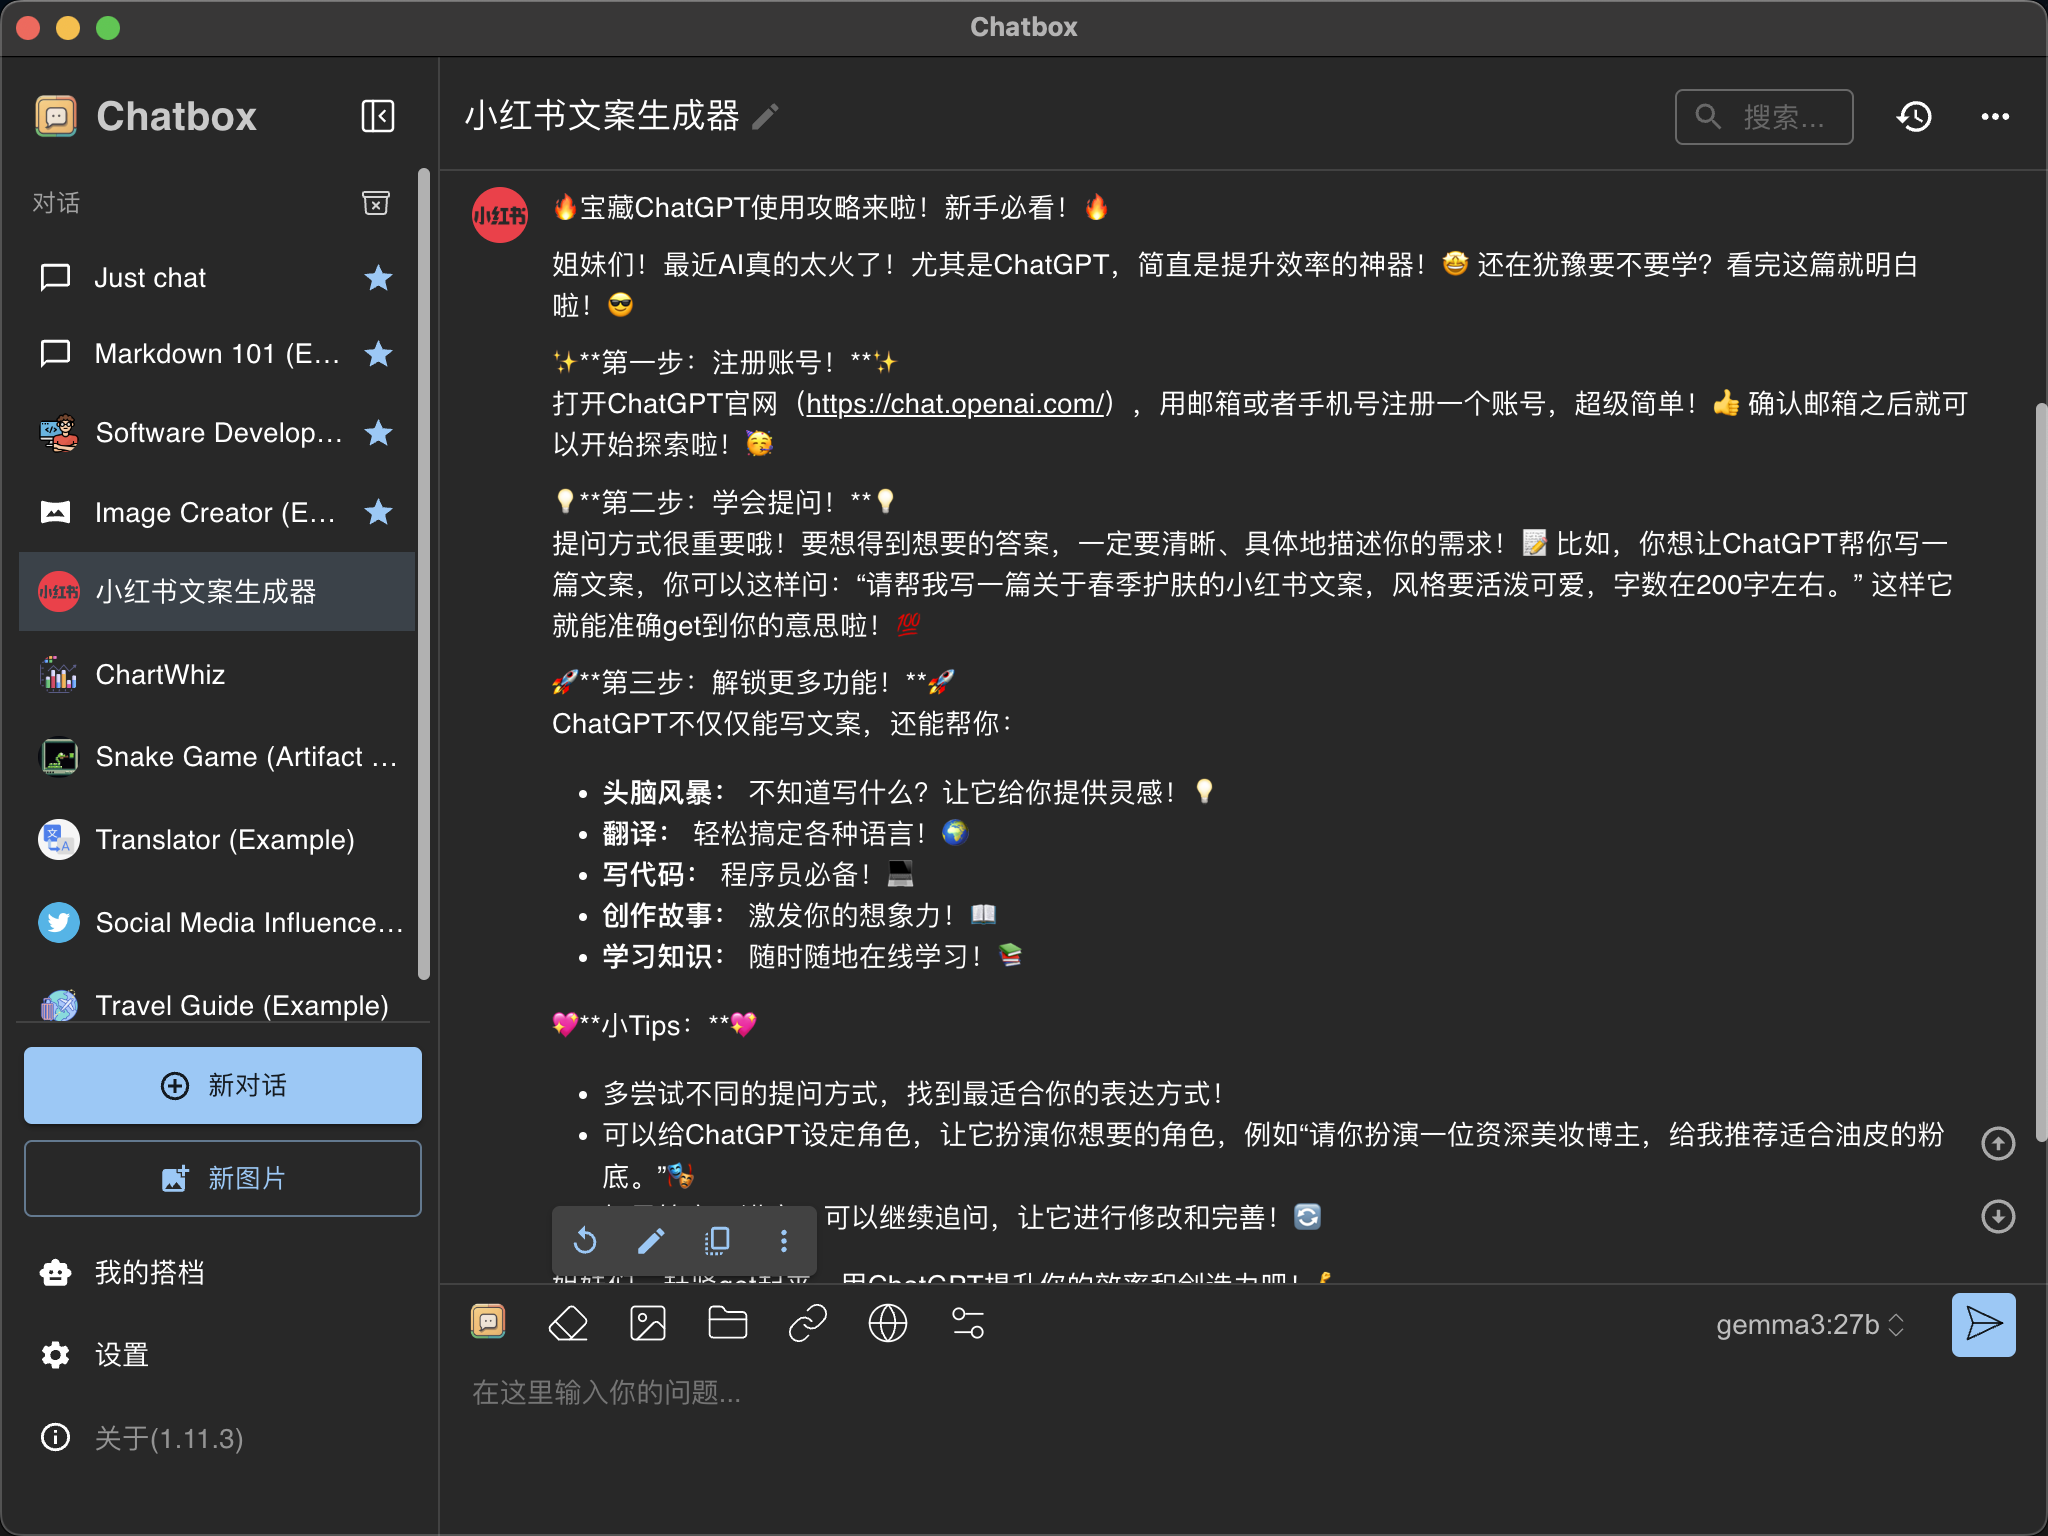Toggle the web browsing globe icon
This screenshot has height=1536, width=2048.
tap(888, 1324)
